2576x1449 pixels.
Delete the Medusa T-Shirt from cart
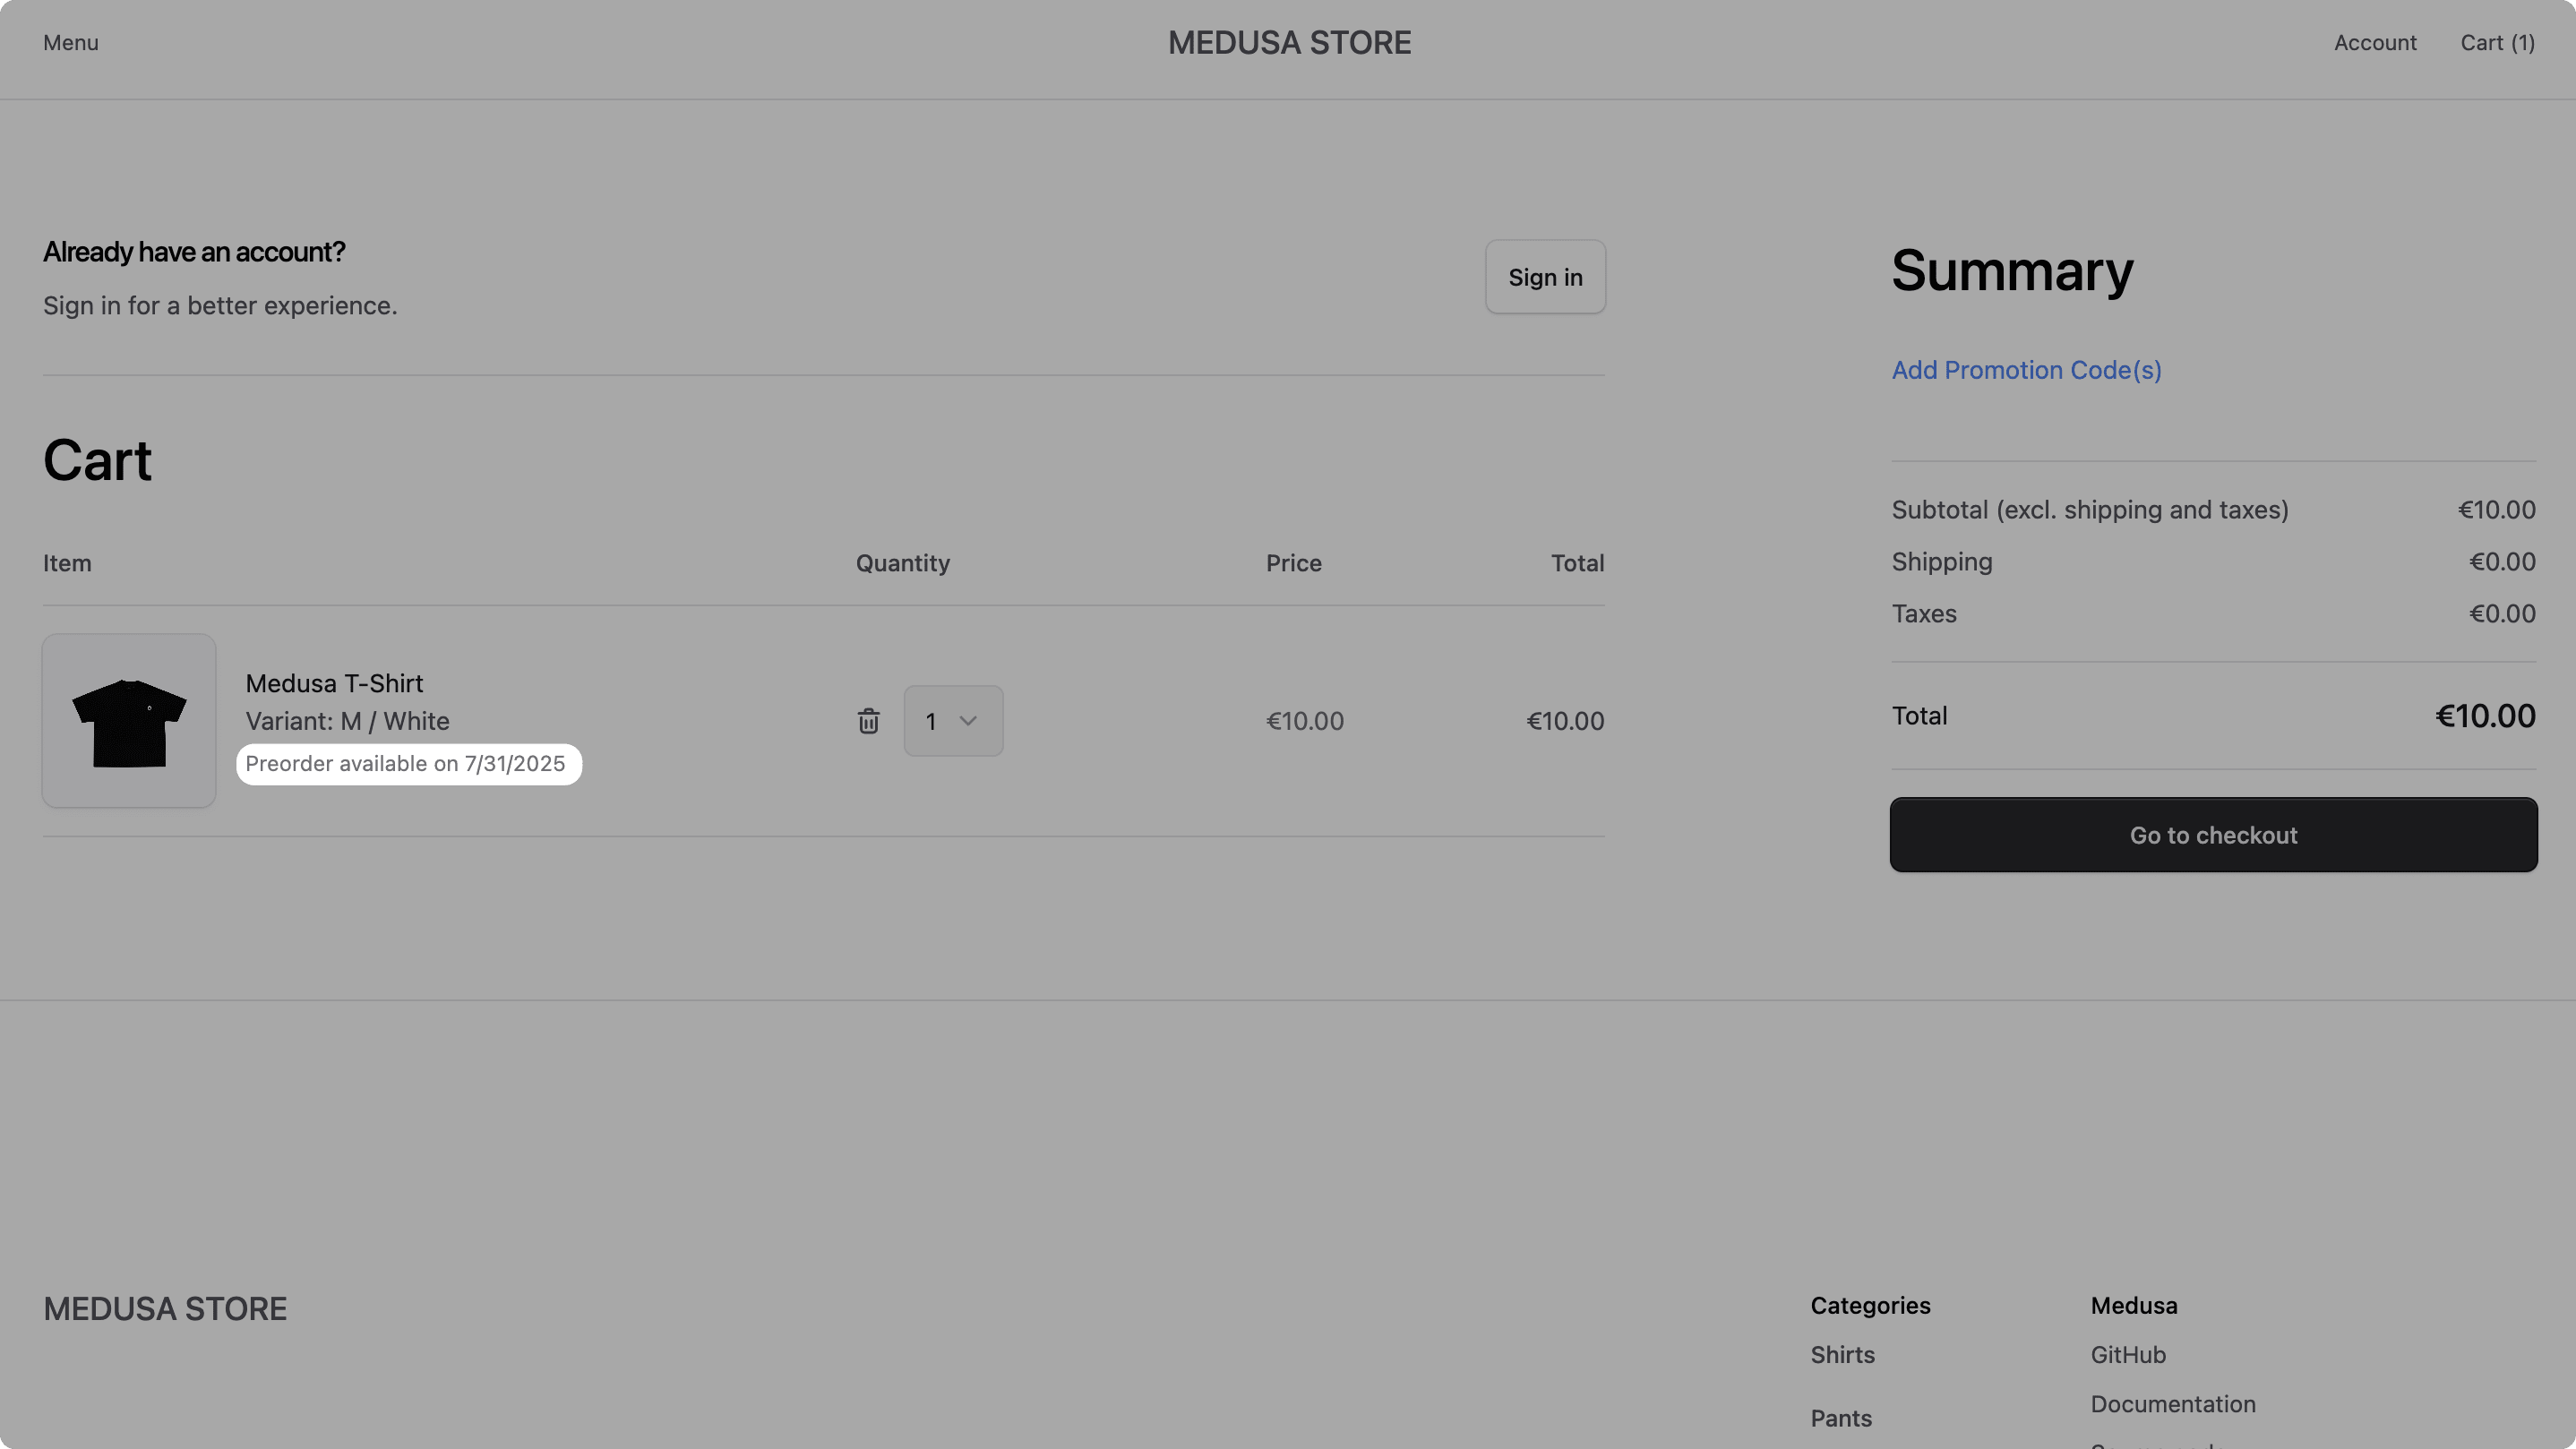(868, 720)
